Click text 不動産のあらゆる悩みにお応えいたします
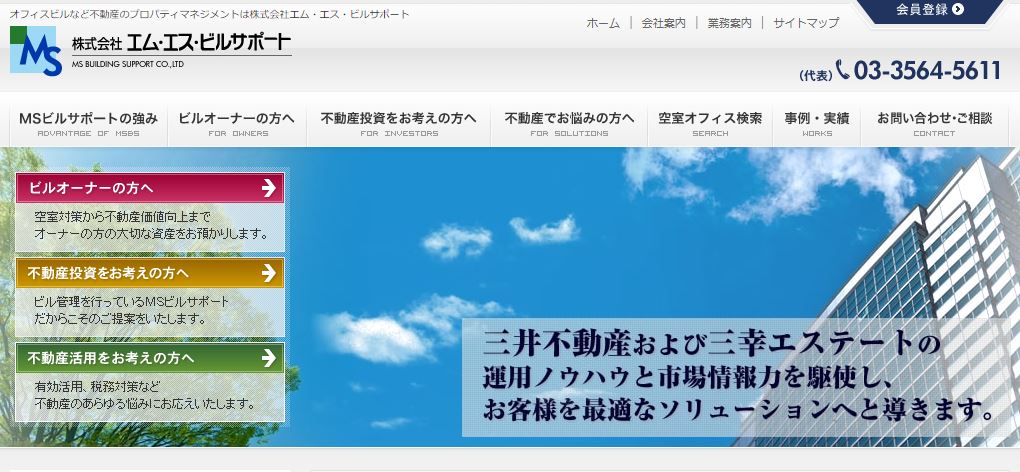This screenshot has width=1020, height=472. tap(144, 404)
